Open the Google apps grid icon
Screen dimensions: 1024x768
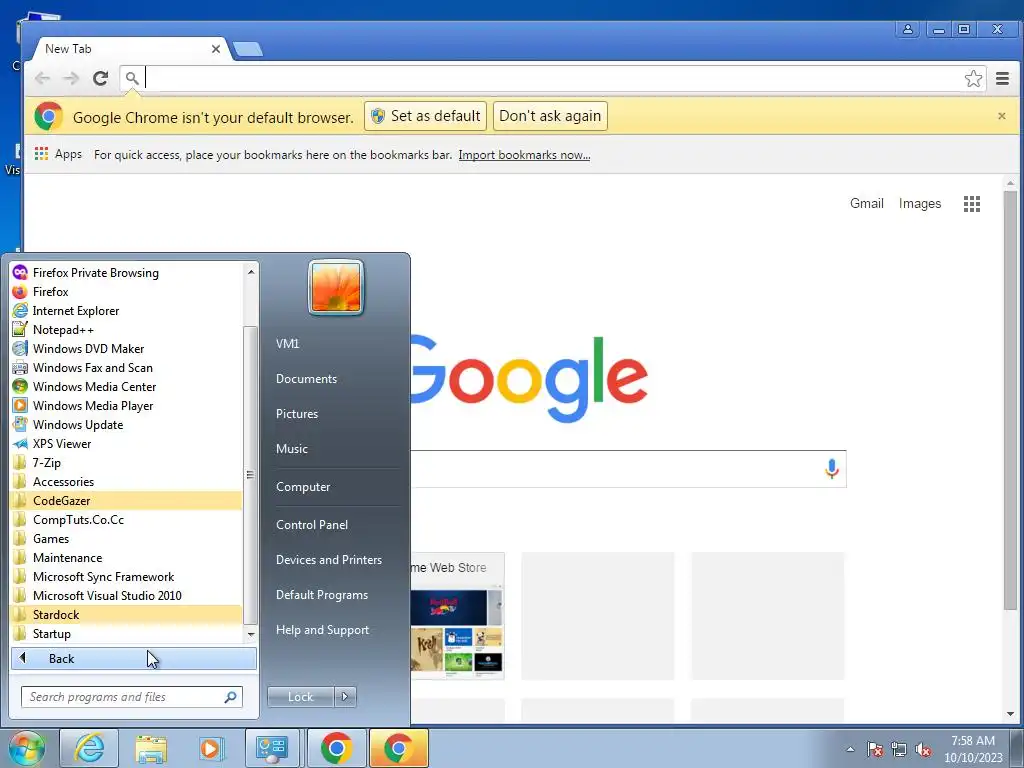(972, 204)
